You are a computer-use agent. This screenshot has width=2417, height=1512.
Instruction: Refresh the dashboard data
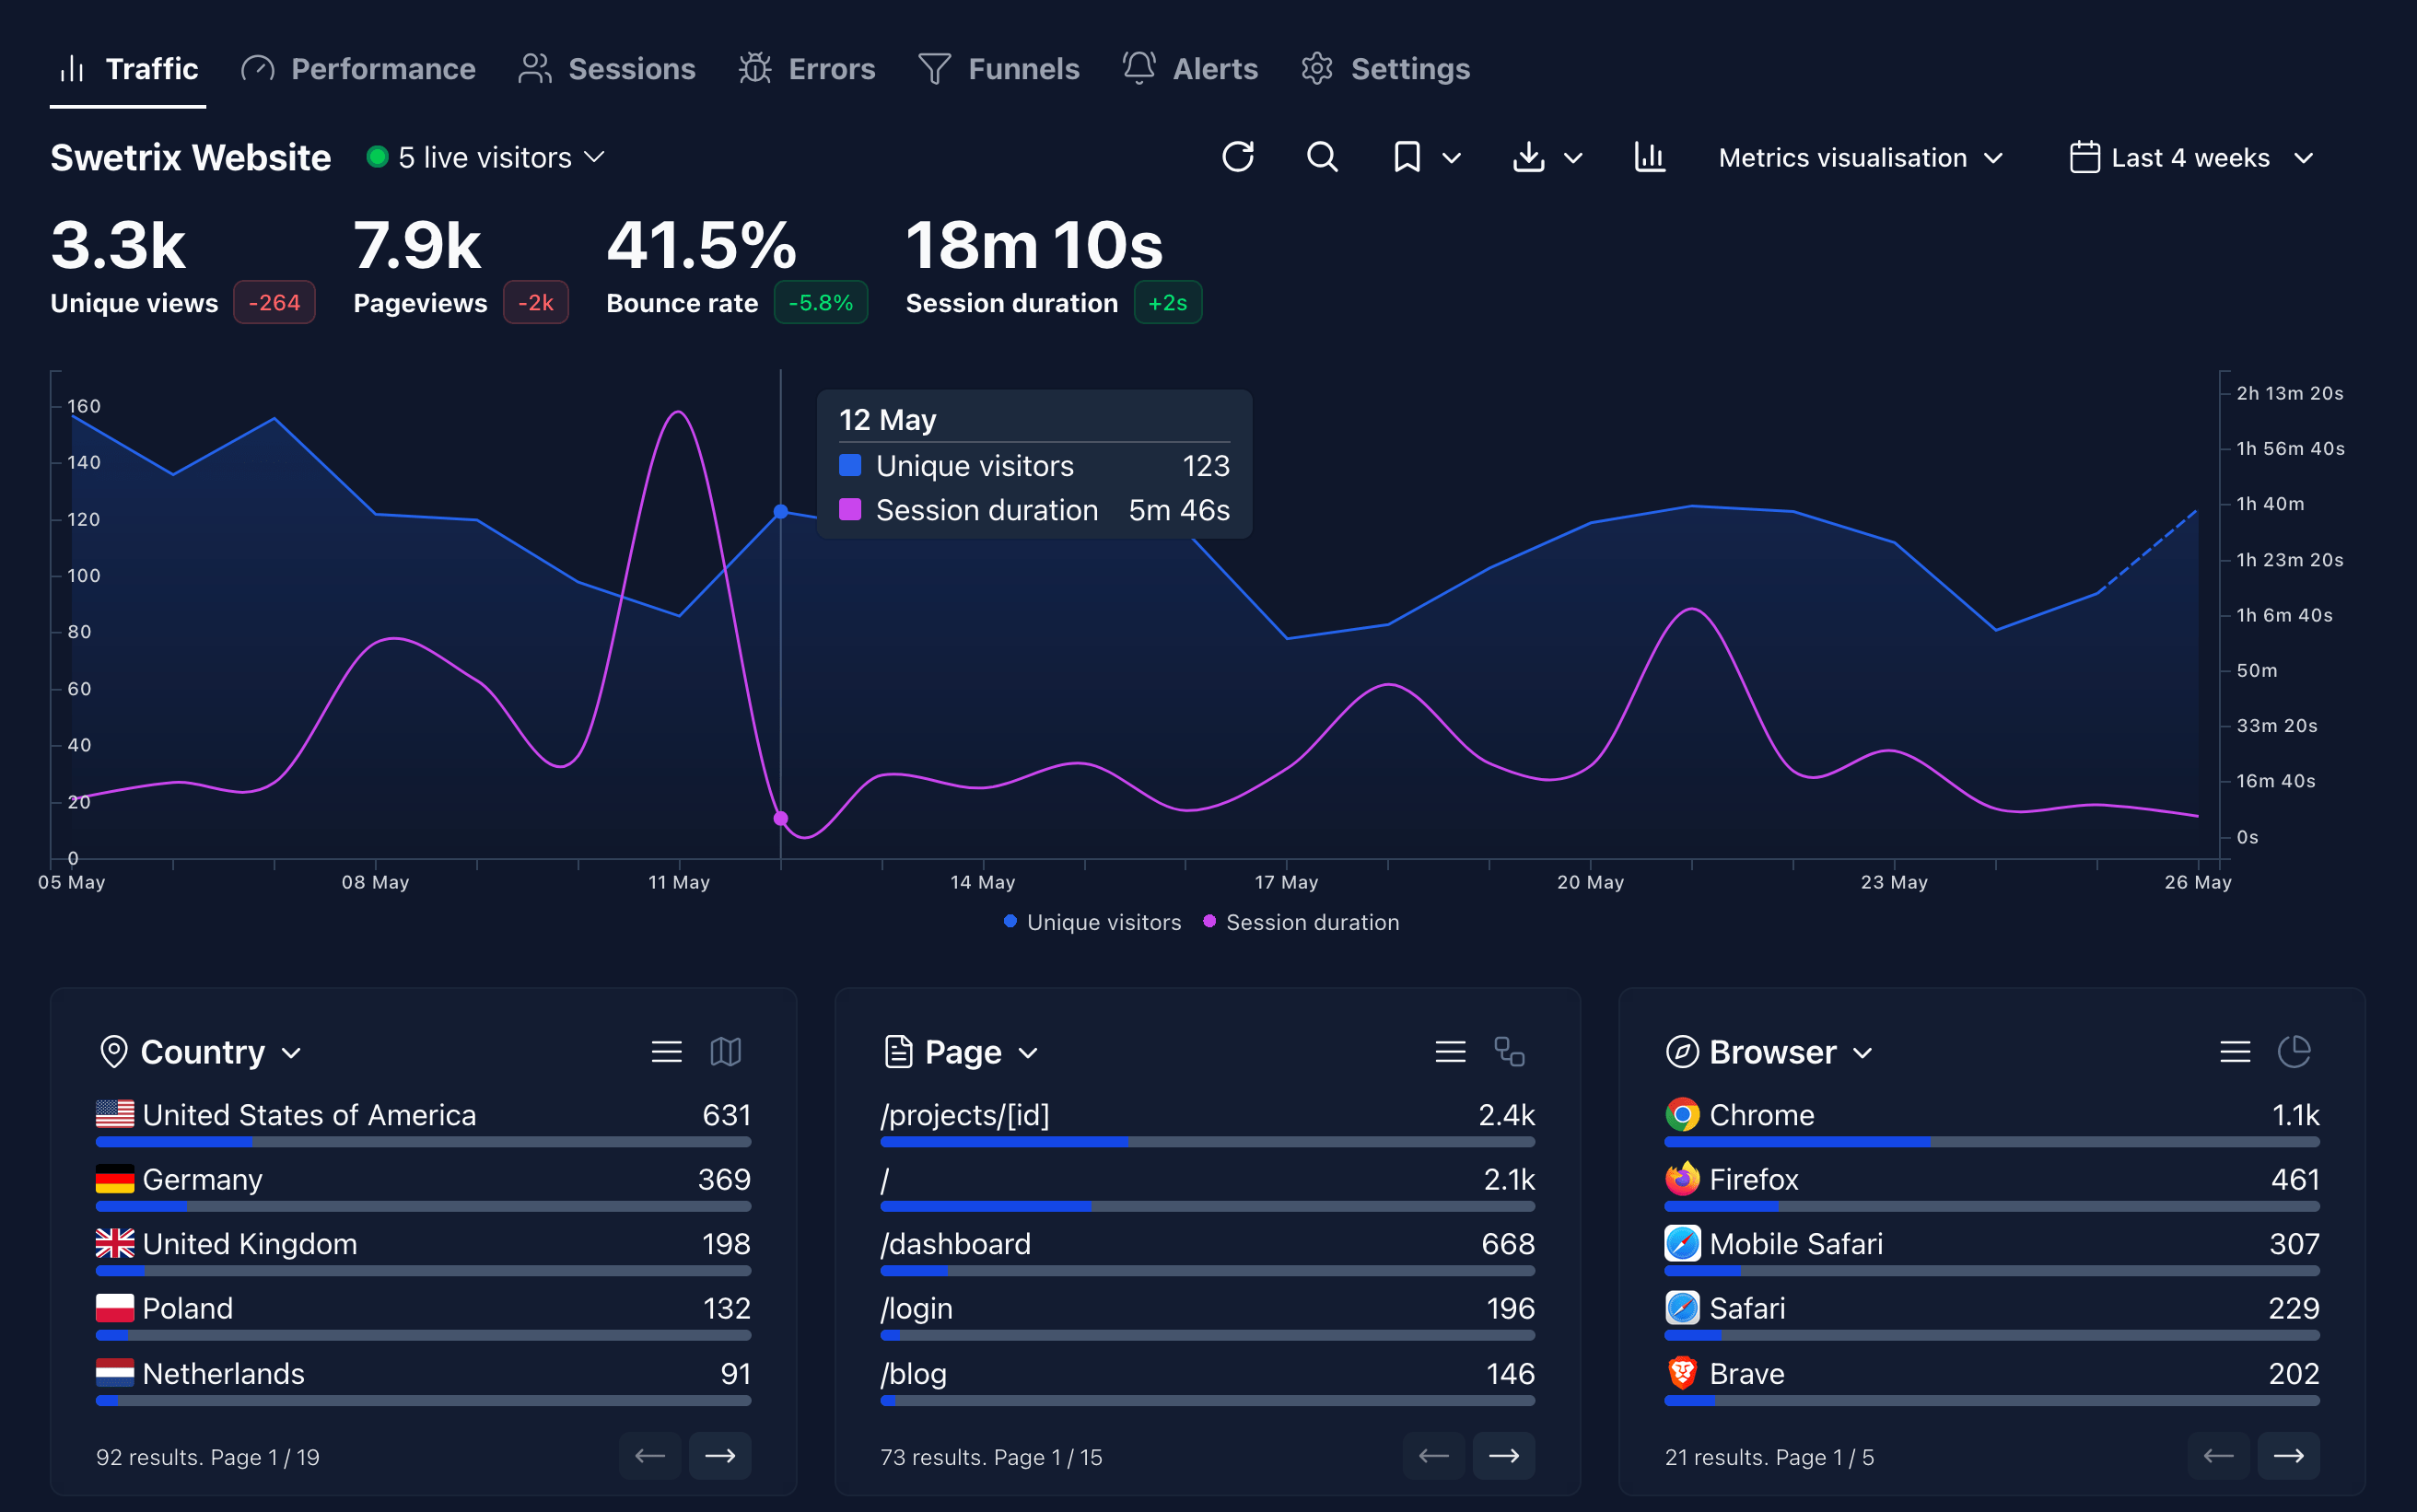1239,157
